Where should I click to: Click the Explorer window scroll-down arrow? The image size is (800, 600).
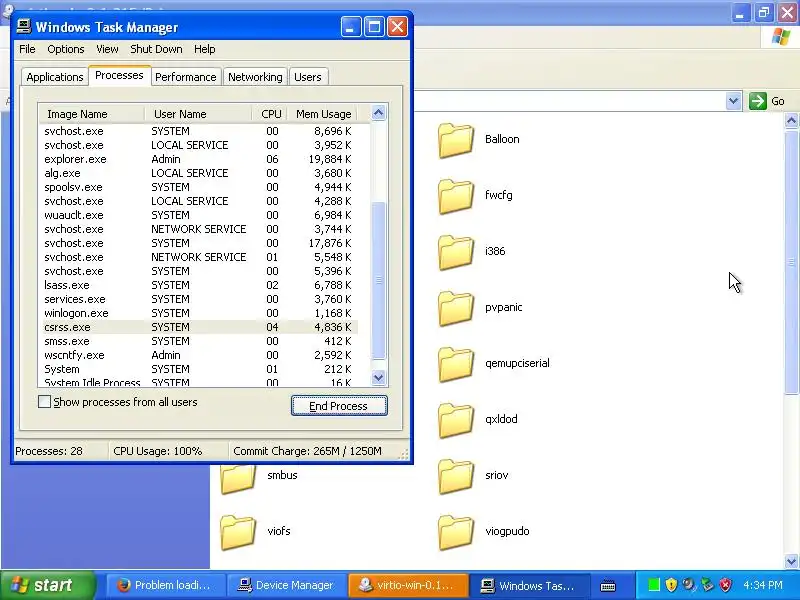point(791,562)
